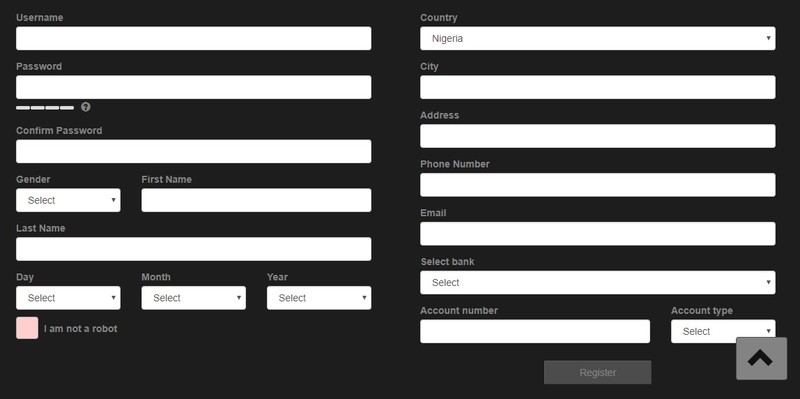The height and width of the screenshot is (399, 800).
Task: Focus the Email input field
Action: (x=597, y=234)
